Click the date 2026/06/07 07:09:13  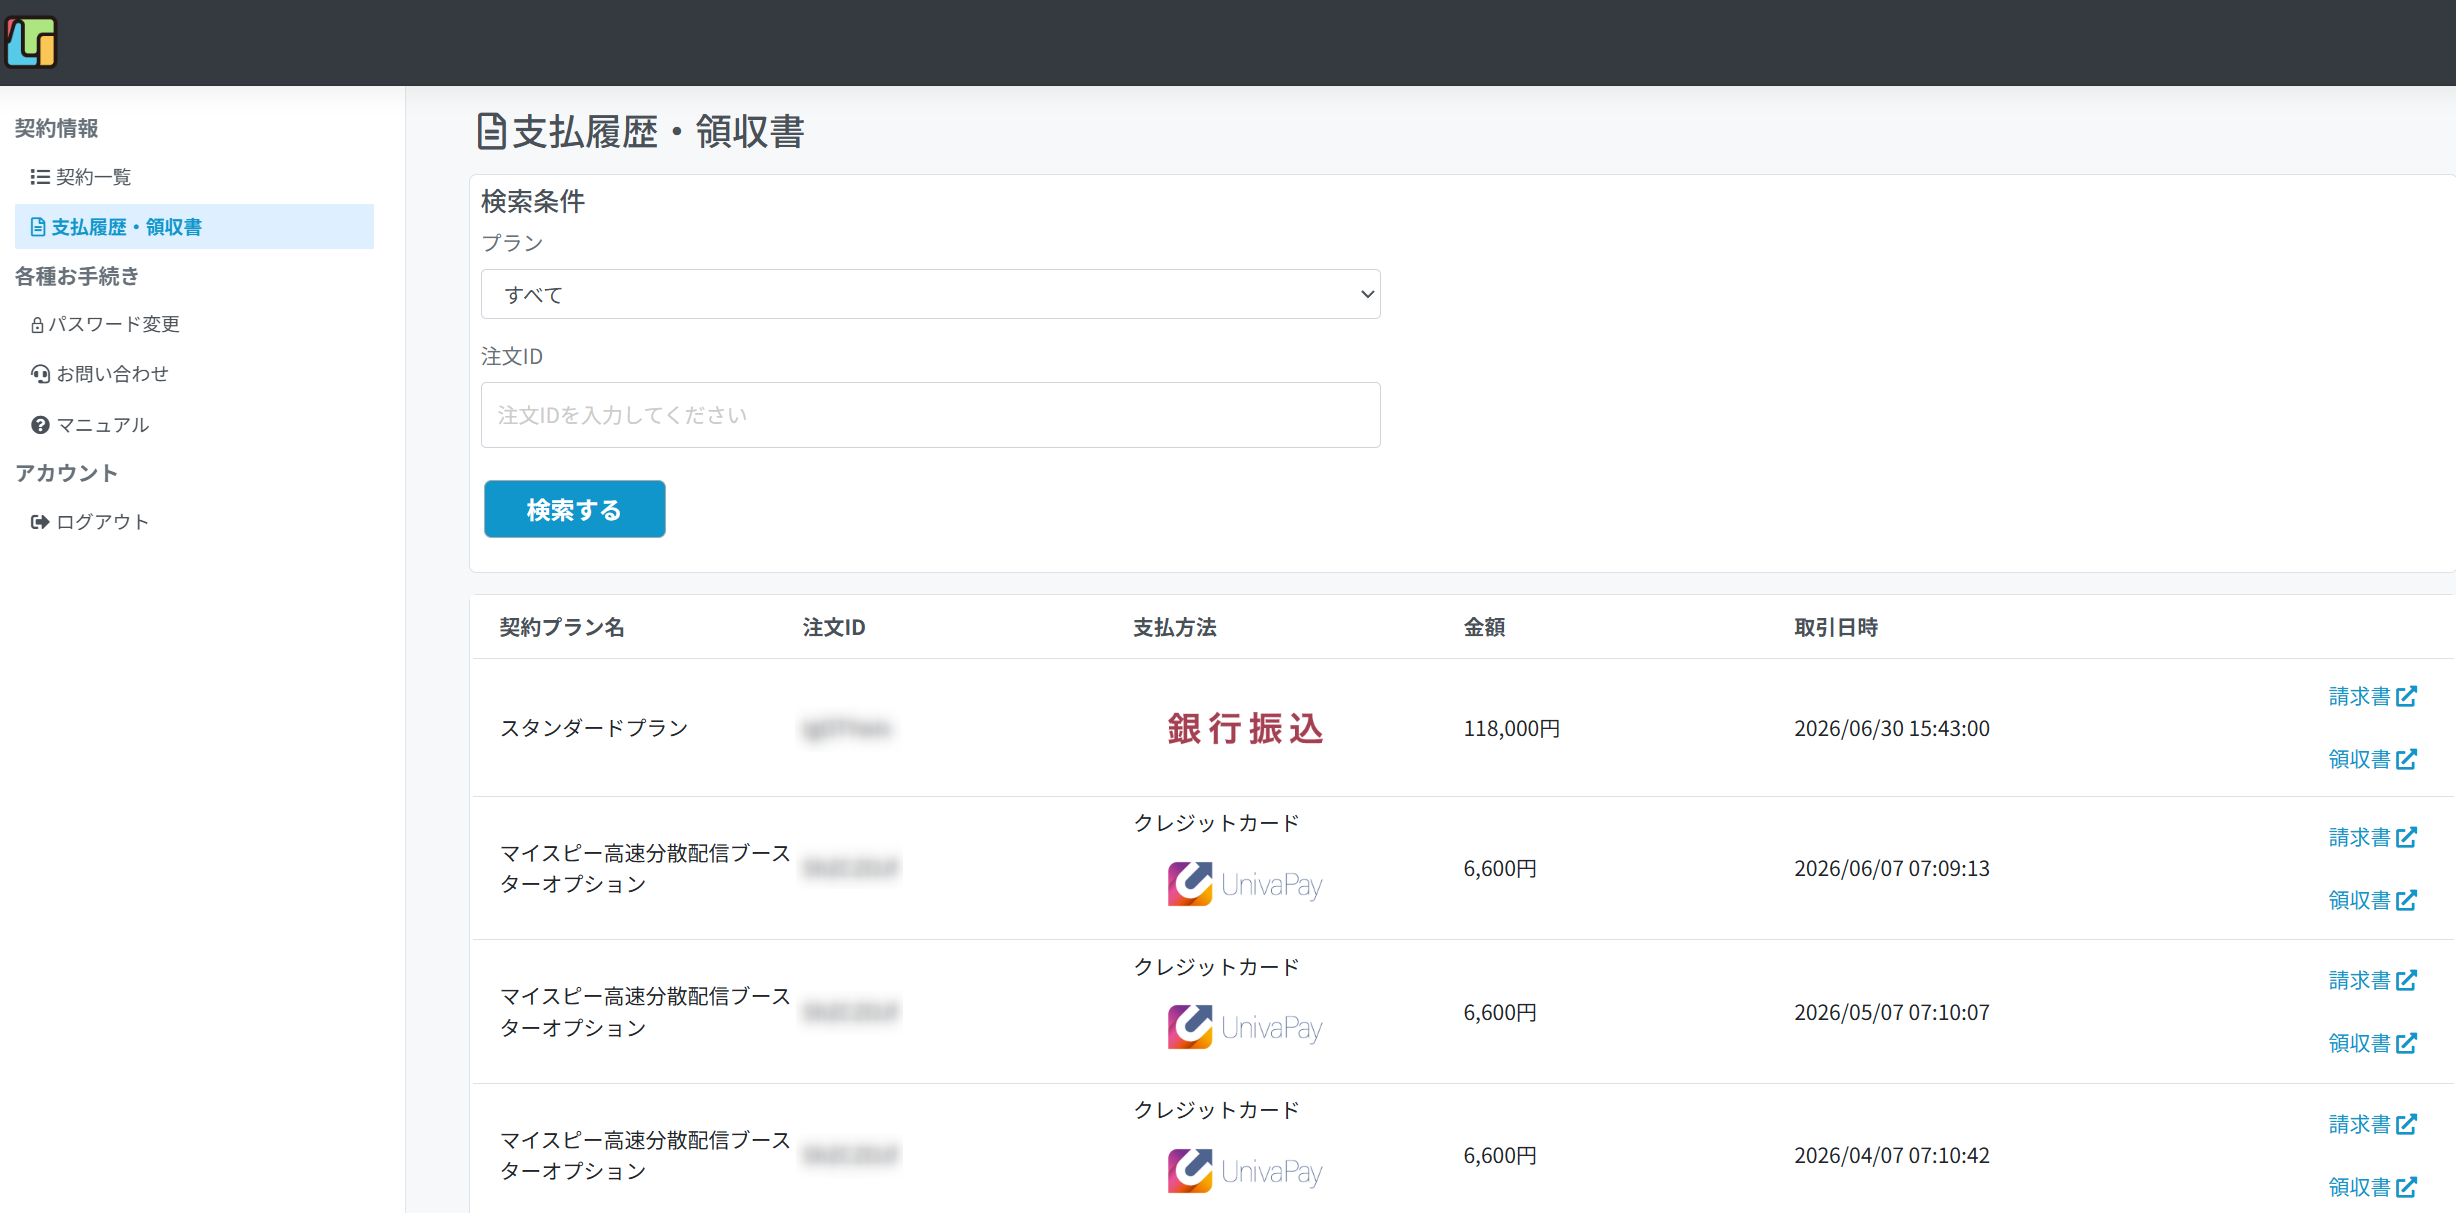pyautogui.click(x=1892, y=868)
